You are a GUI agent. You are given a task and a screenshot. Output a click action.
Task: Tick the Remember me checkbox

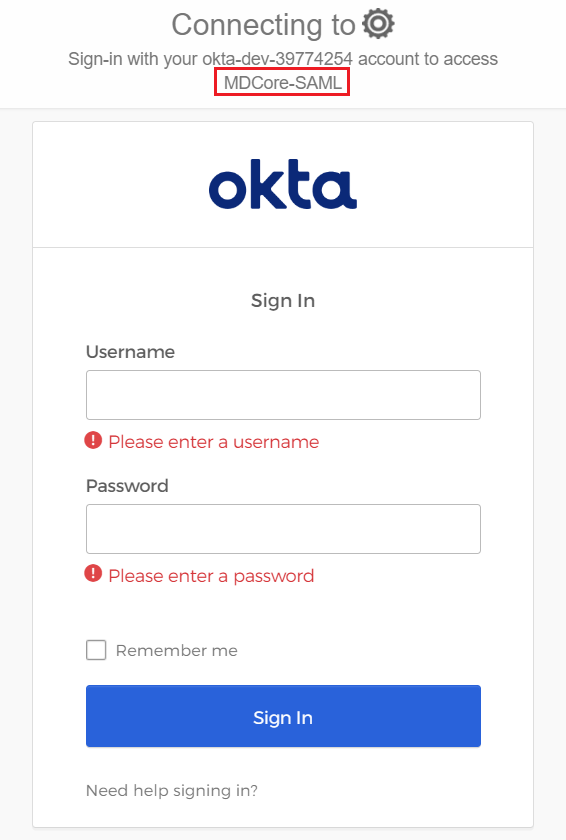coord(96,650)
